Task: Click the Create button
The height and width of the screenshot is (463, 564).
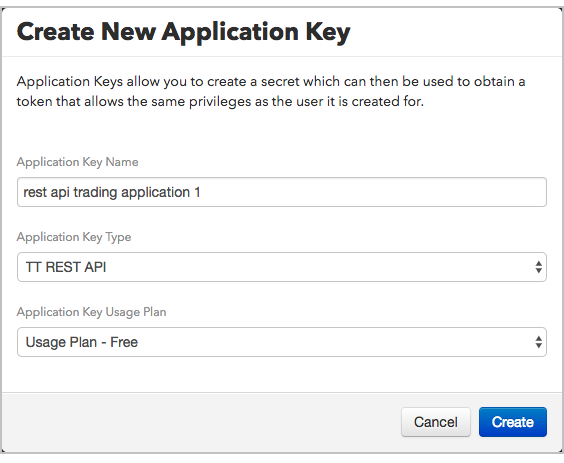Action: tap(513, 422)
